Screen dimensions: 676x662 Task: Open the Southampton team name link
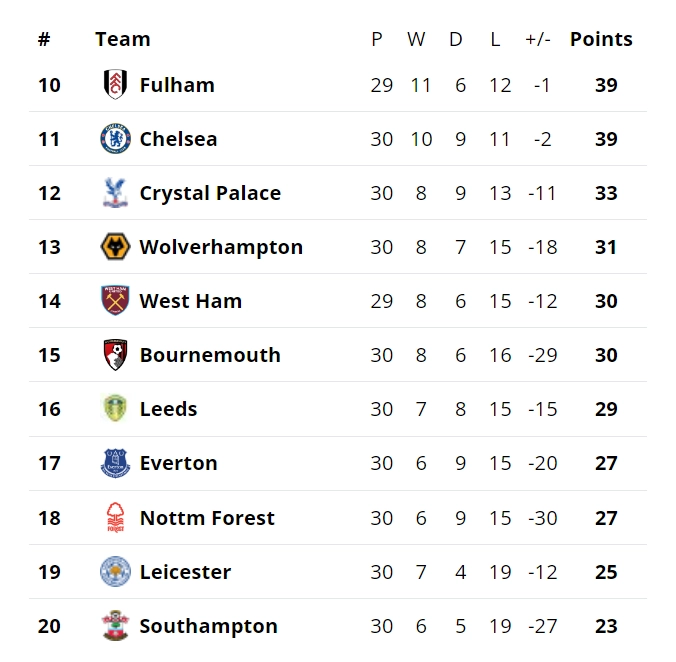coord(208,626)
